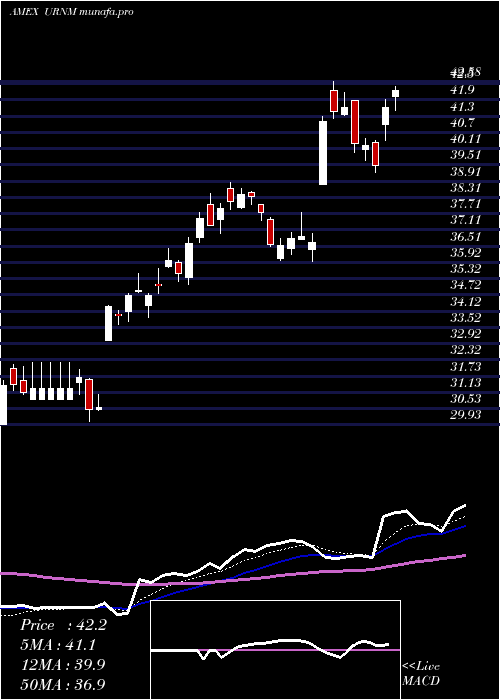Click the AMEX URNM munafa.pro title
The height and width of the screenshot is (700, 500).
pos(71,12)
